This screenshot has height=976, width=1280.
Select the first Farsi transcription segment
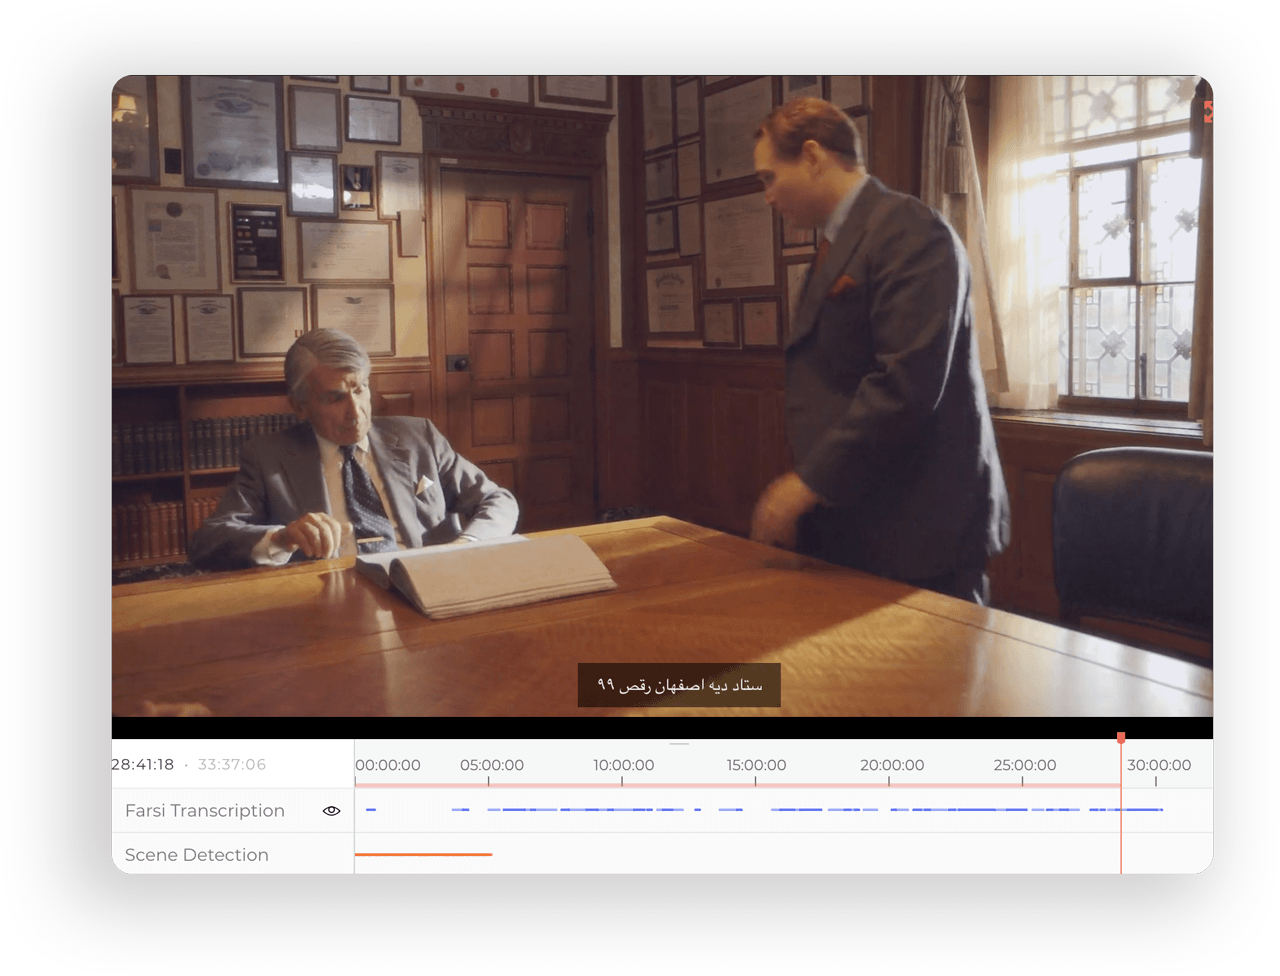click(370, 809)
